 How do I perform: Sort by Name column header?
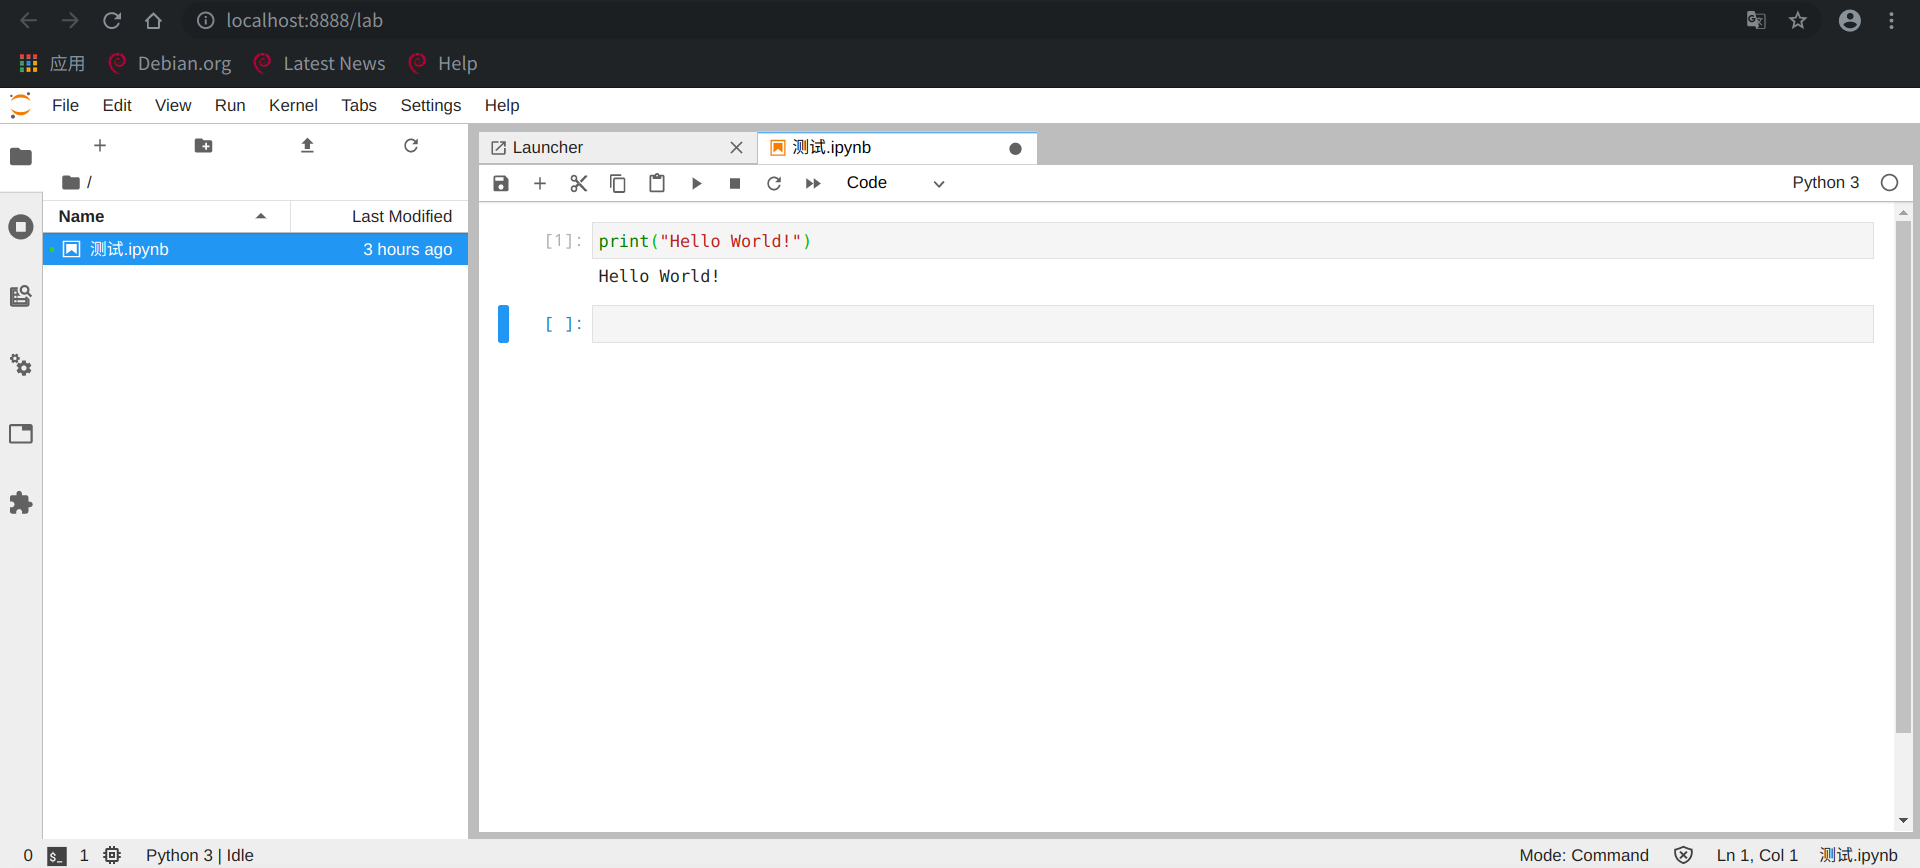166,216
